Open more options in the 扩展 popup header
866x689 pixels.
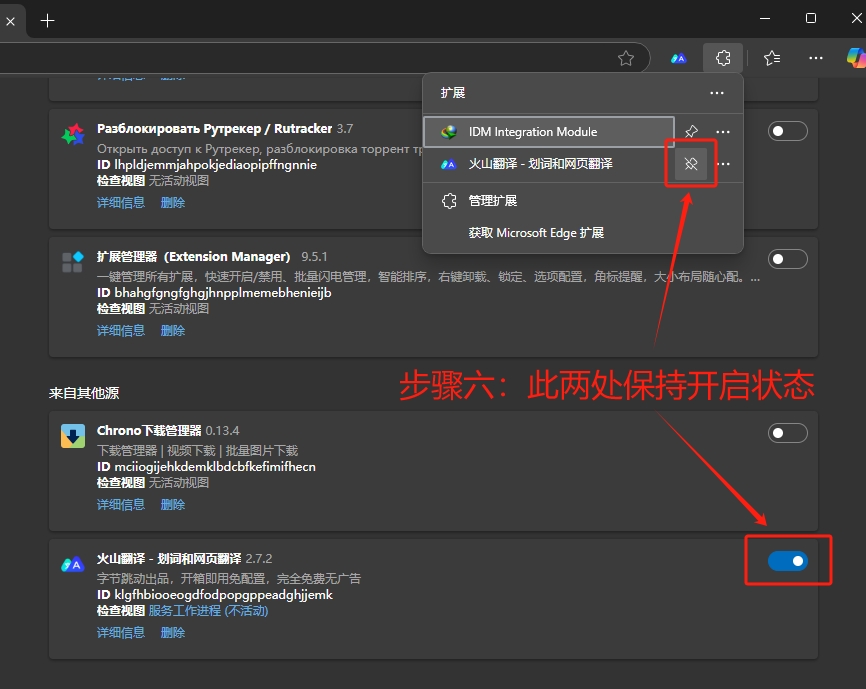tap(717, 93)
